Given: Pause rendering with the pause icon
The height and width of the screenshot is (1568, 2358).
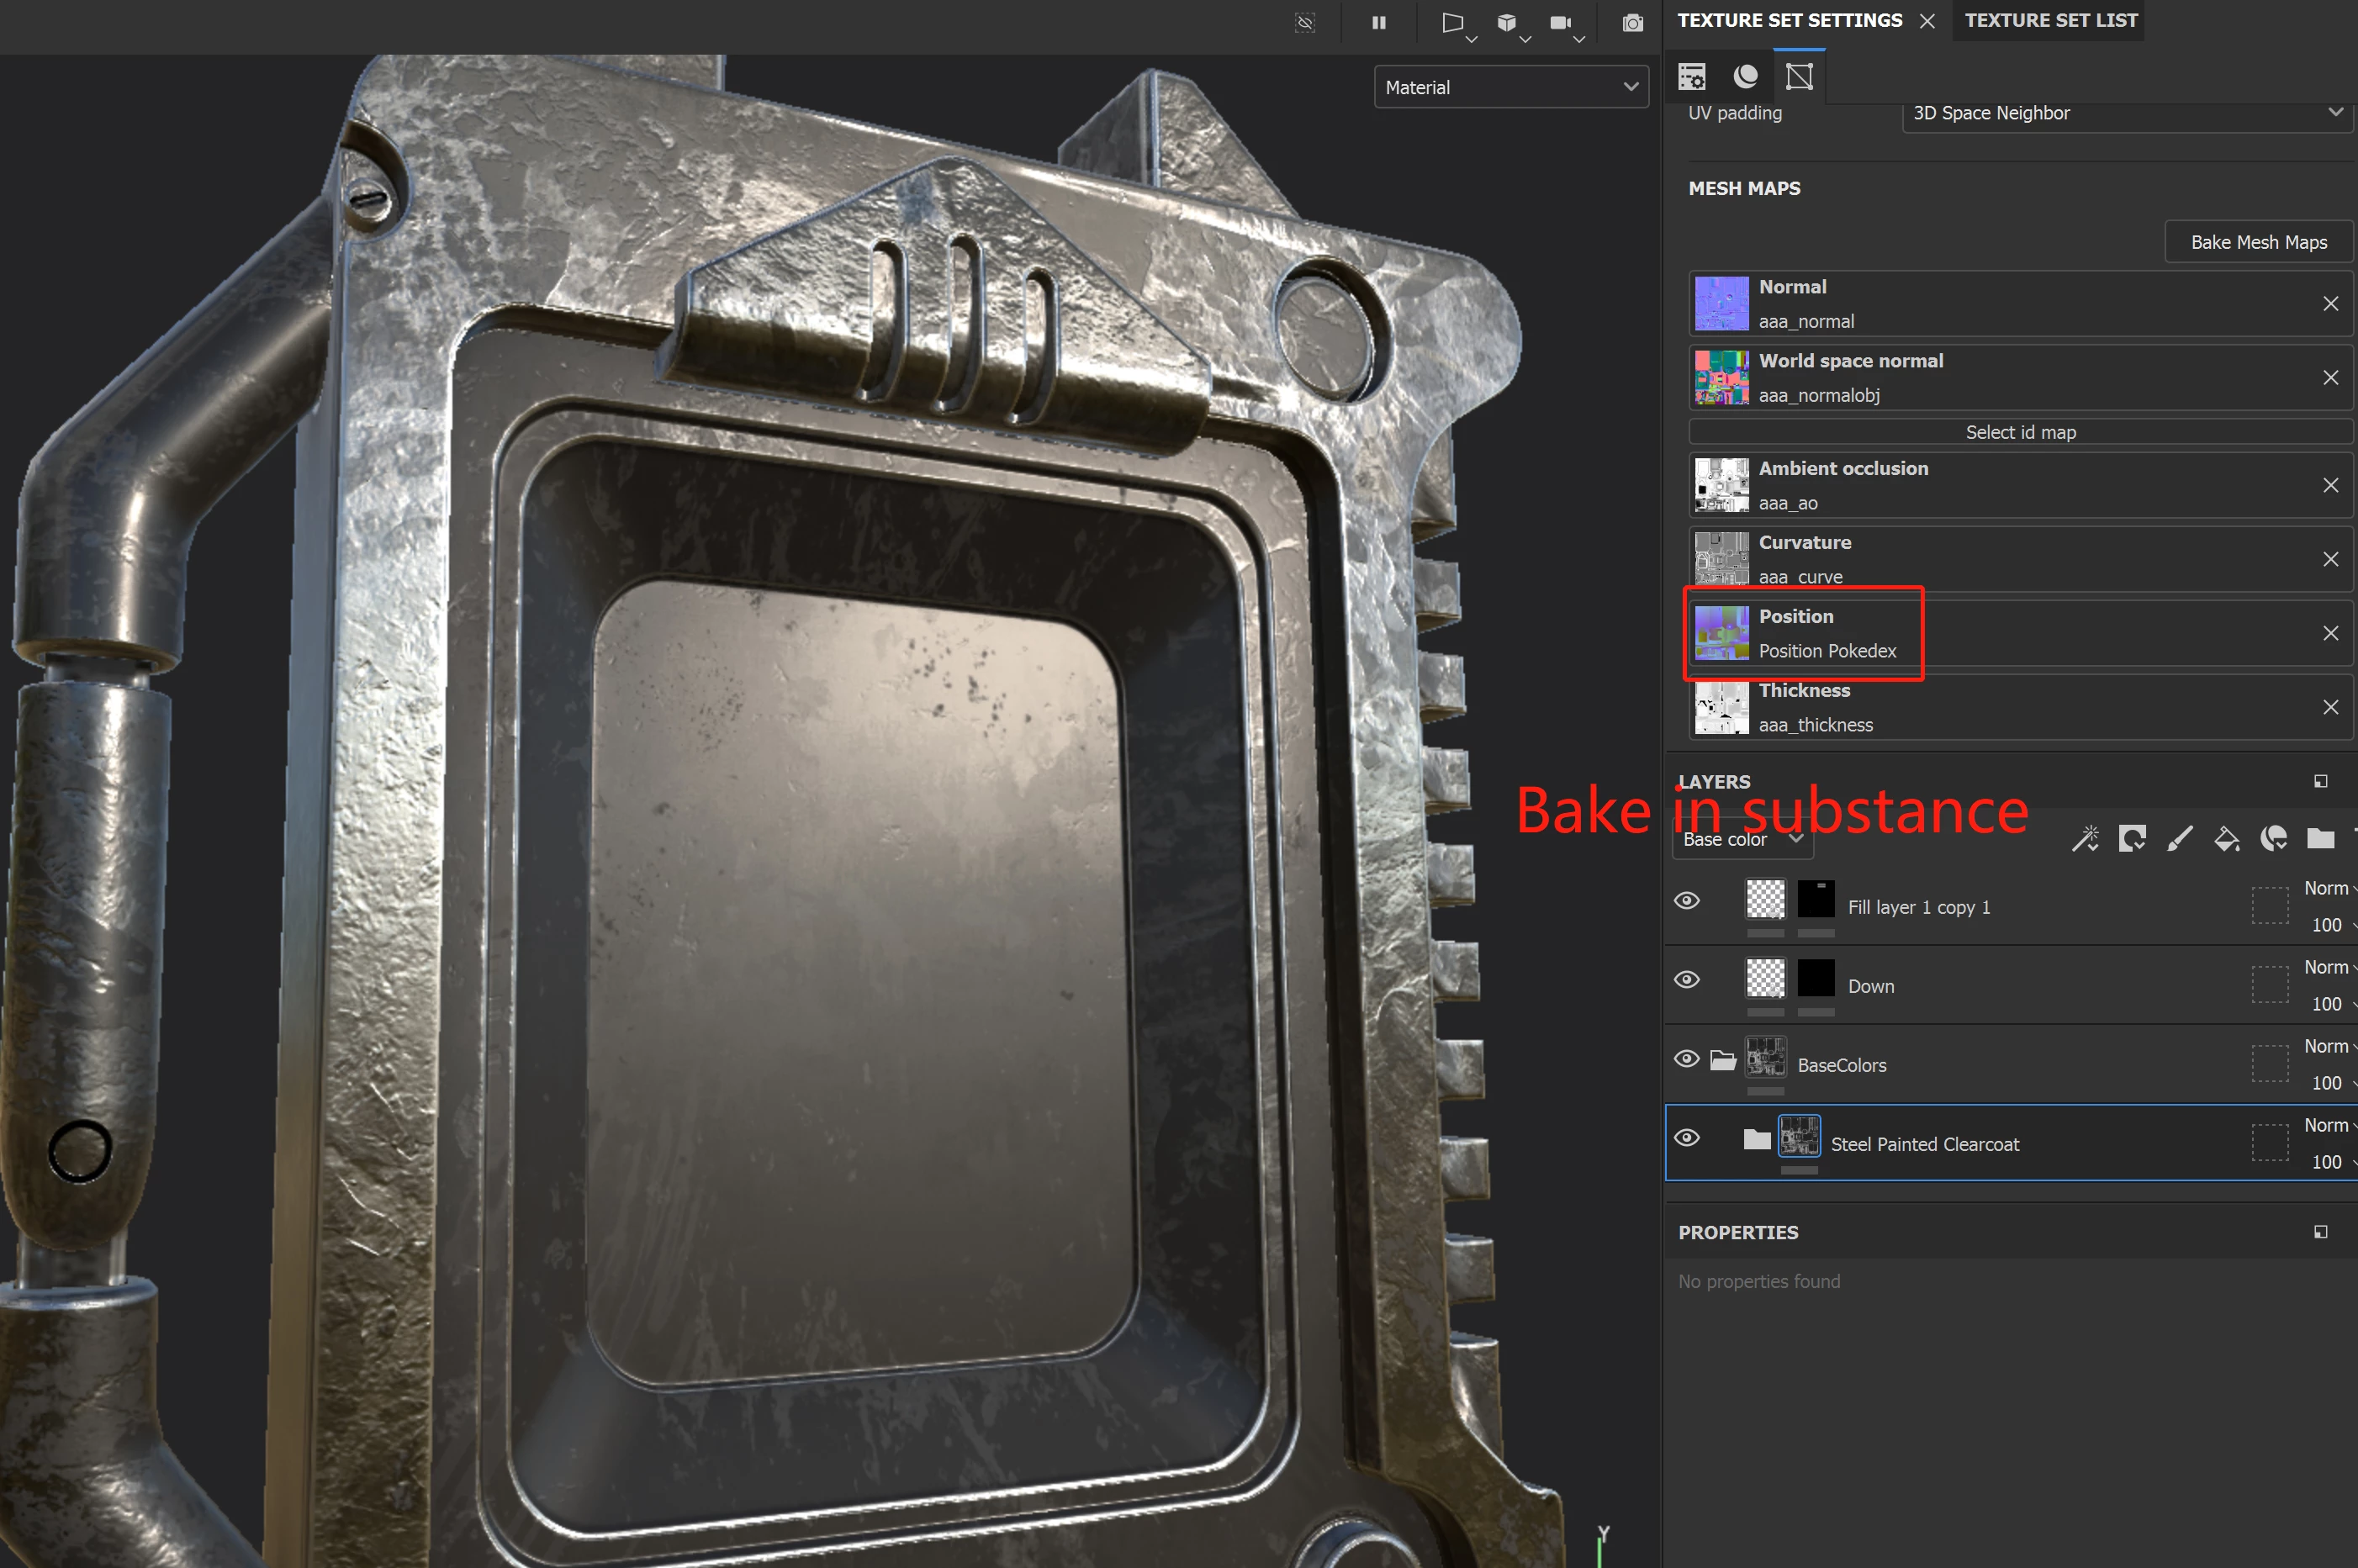Looking at the screenshot, I should [1379, 22].
